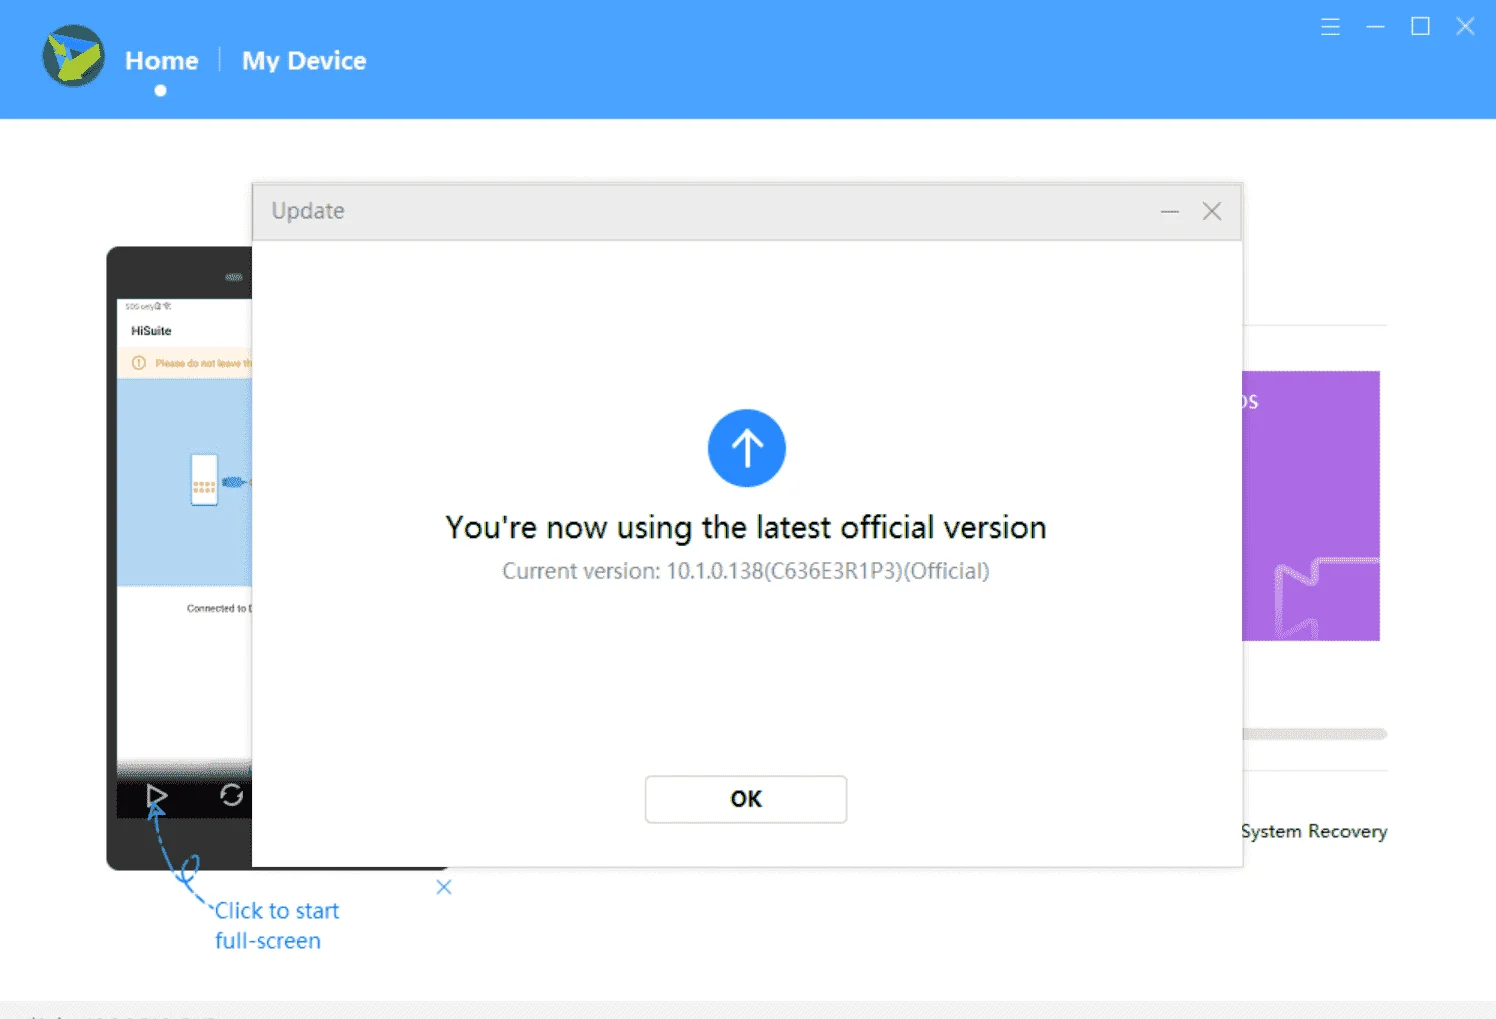1496x1019 pixels.
Task: Click the HiSuite label in phone preview
Action: pos(151,331)
